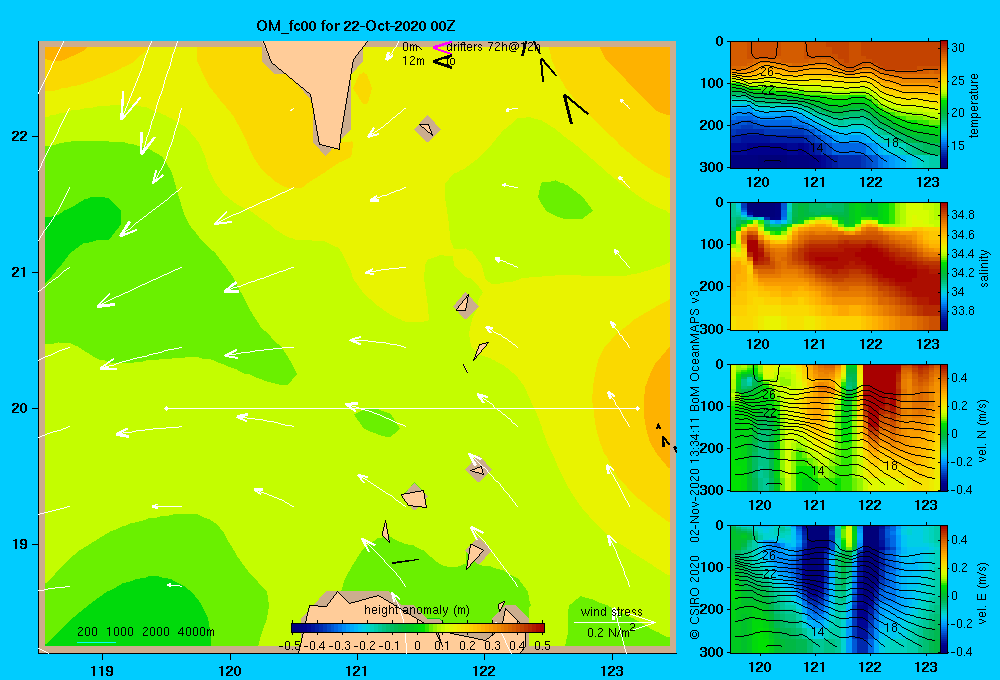Click the '0m' drifter depth label
This screenshot has height=680, width=1000.
click(411, 47)
